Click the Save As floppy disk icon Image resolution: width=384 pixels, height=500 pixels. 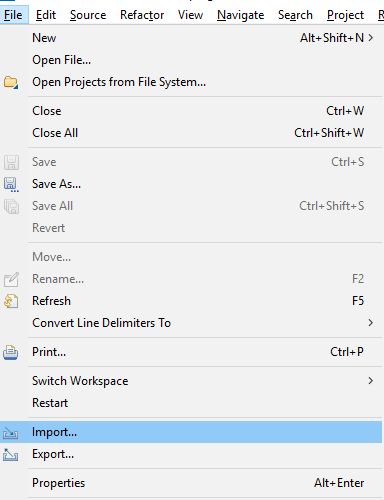11,184
